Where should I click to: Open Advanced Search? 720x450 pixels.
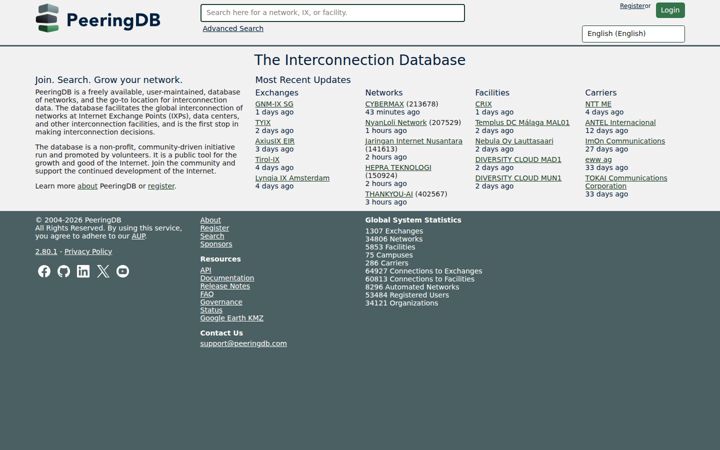tap(233, 28)
